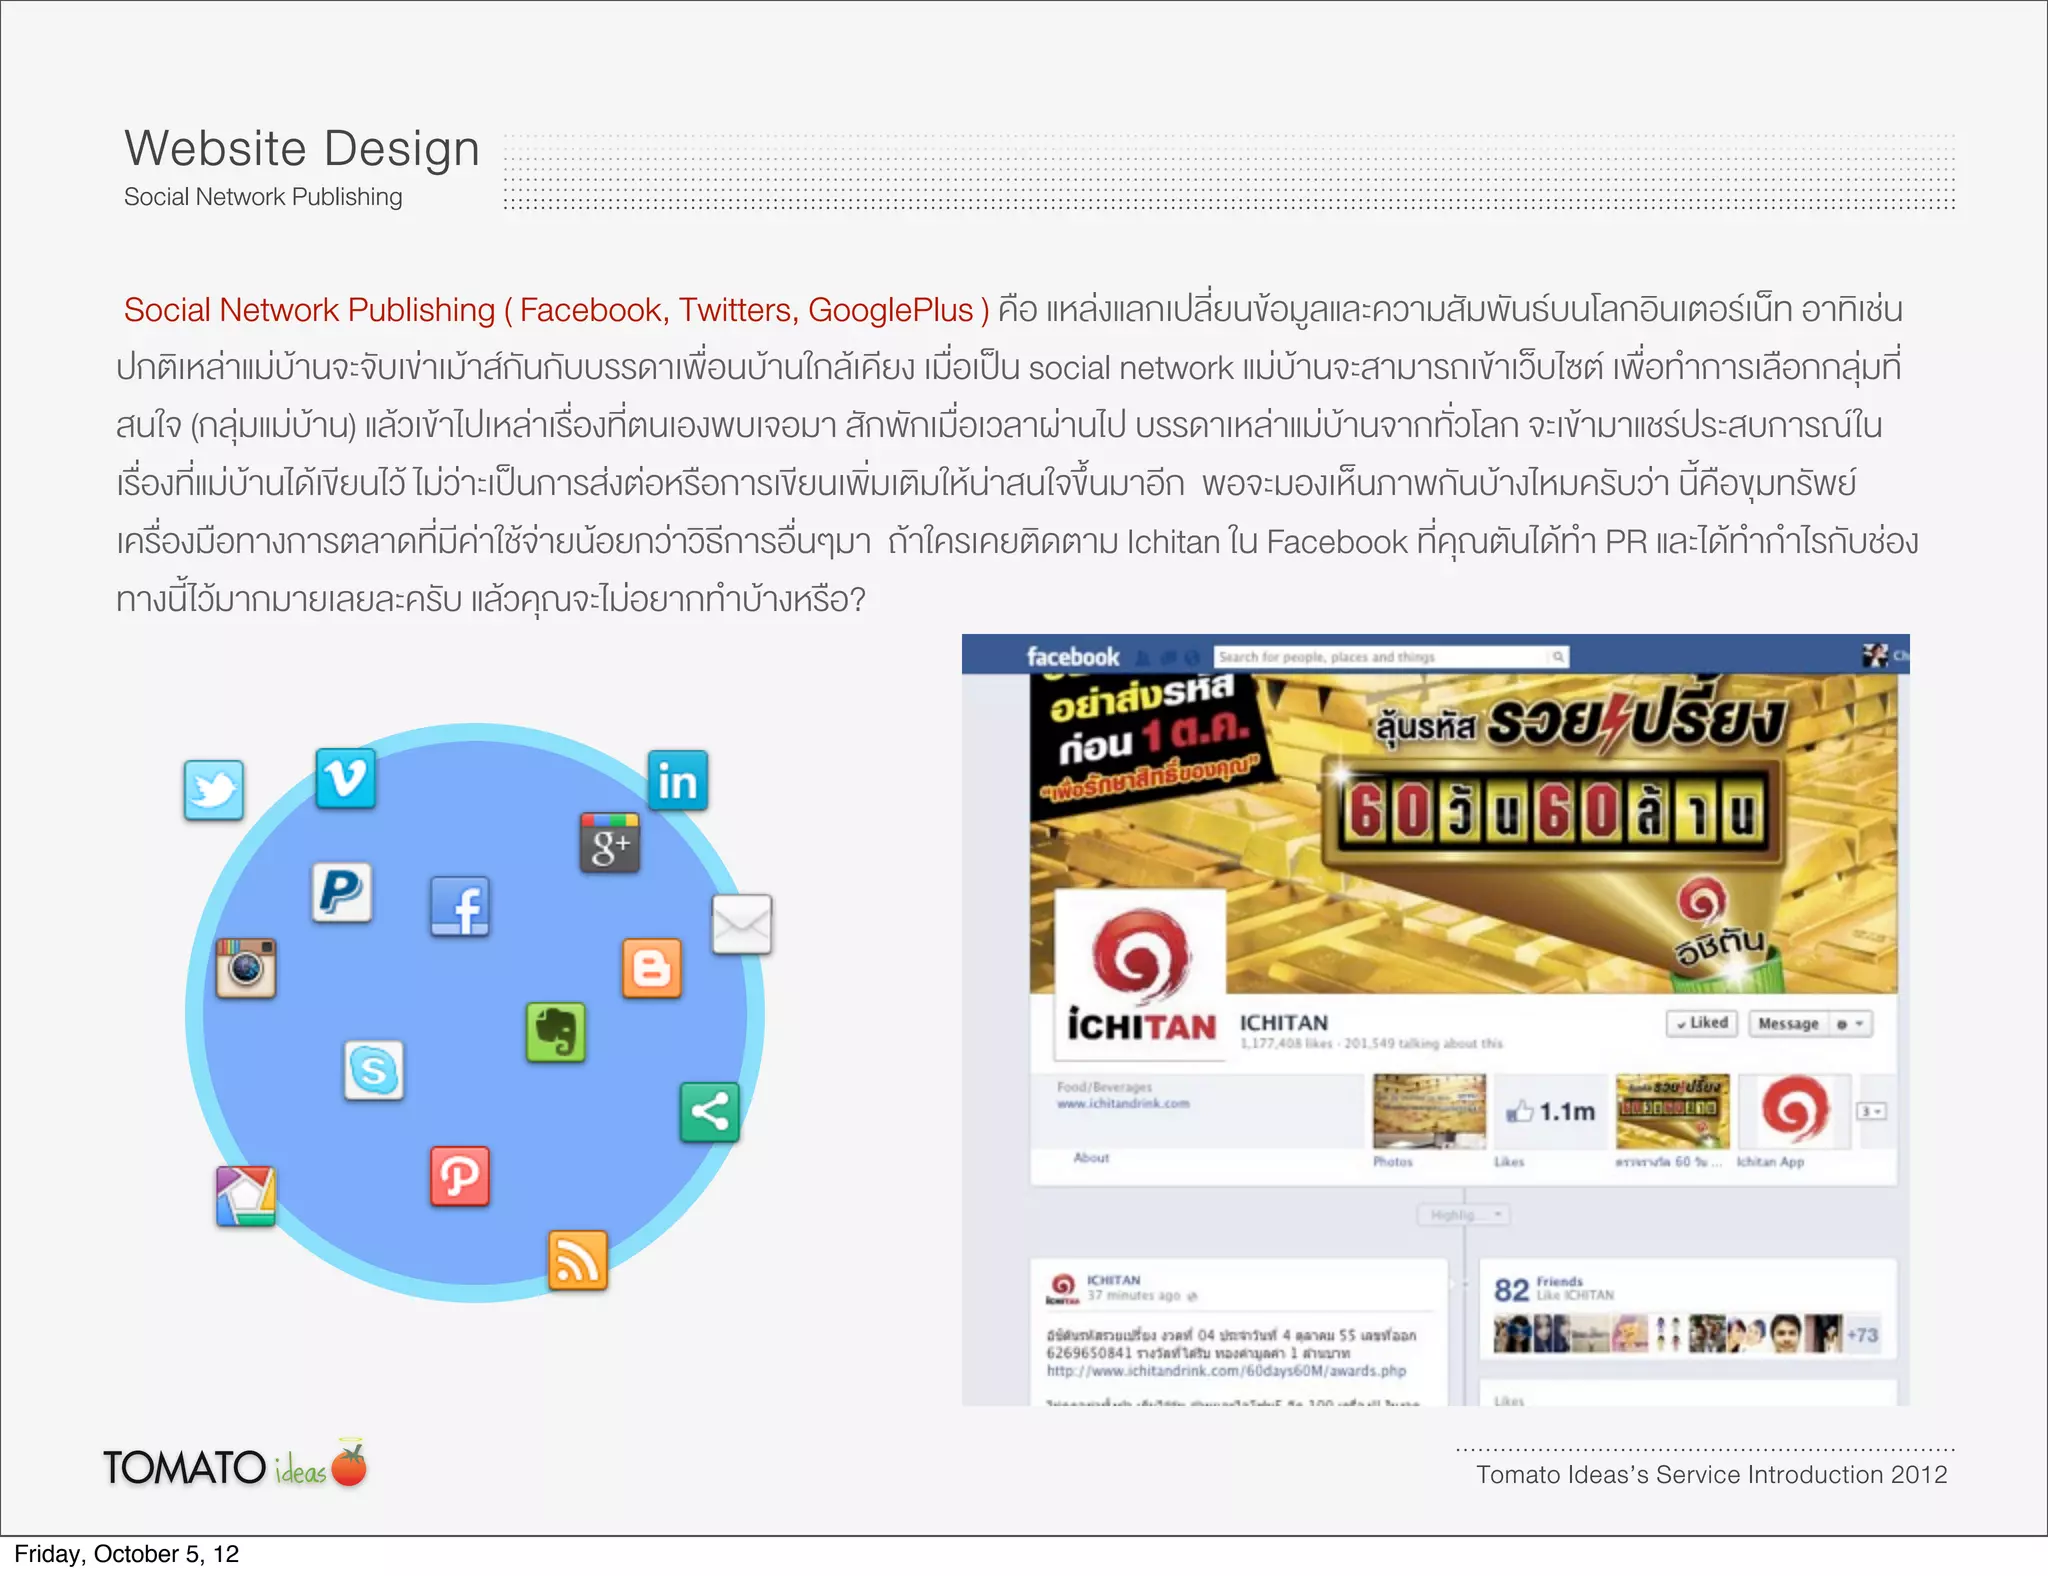Open the email envelope icon
The height and width of the screenshot is (1576, 2048).
coord(741,924)
